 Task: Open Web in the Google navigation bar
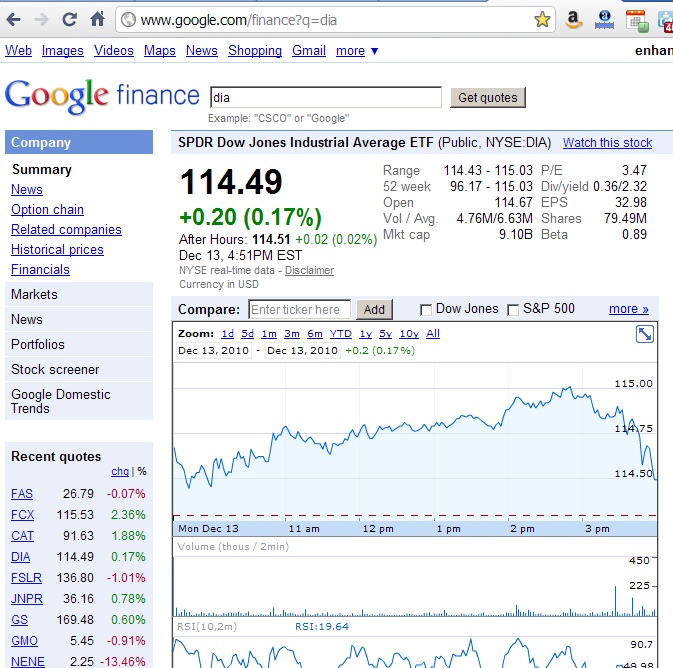point(18,51)
